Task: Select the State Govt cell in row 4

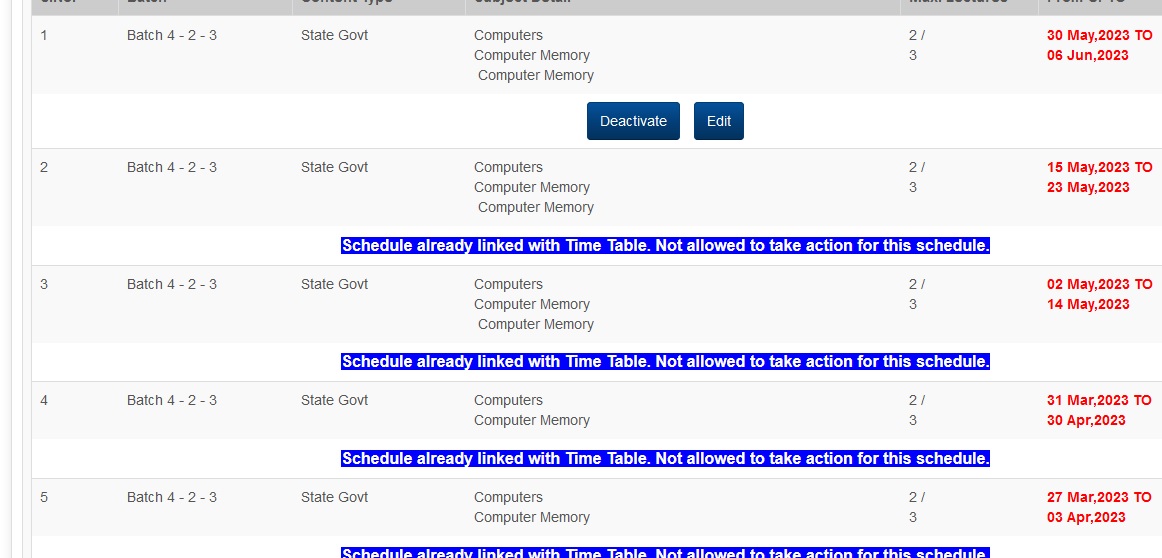Action: pos(334,401)
